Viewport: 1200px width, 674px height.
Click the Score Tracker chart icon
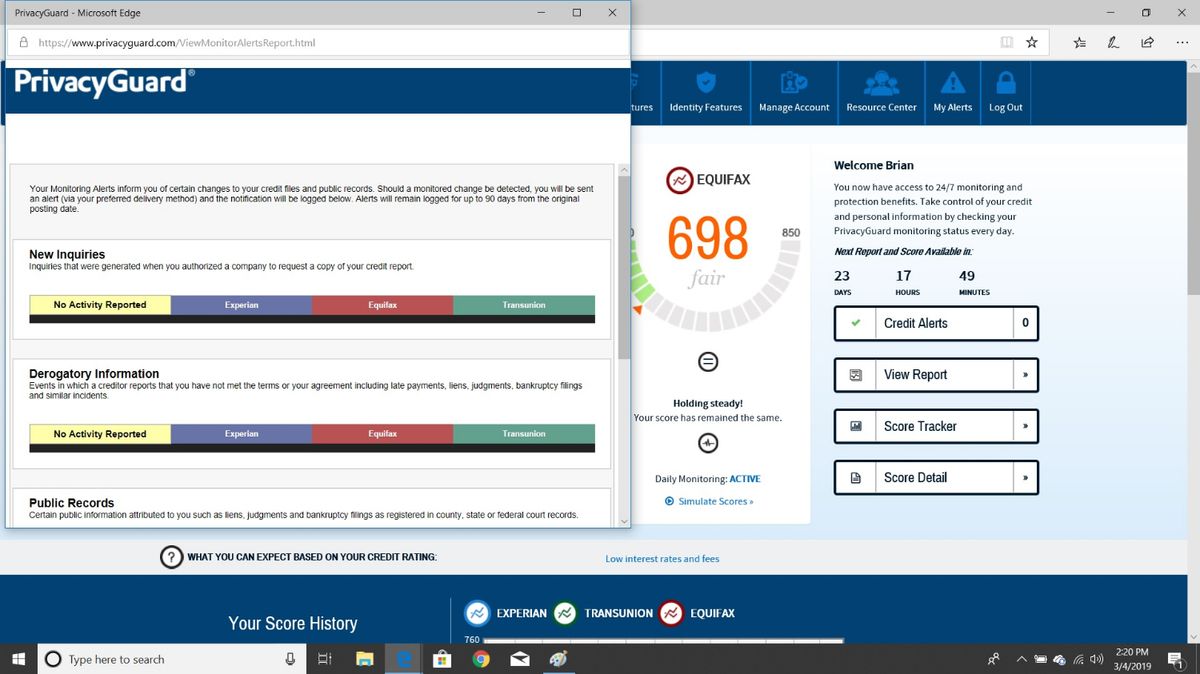(x=855, y=425)
